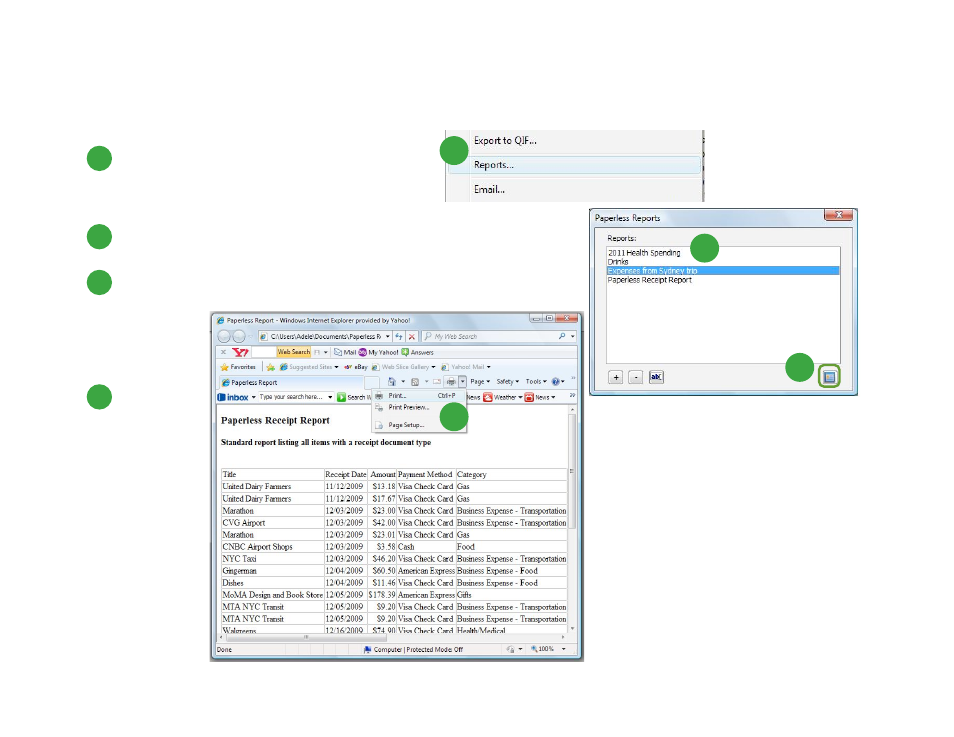Click the green Search Web arrow icon
954x737 pixels.
341,397
